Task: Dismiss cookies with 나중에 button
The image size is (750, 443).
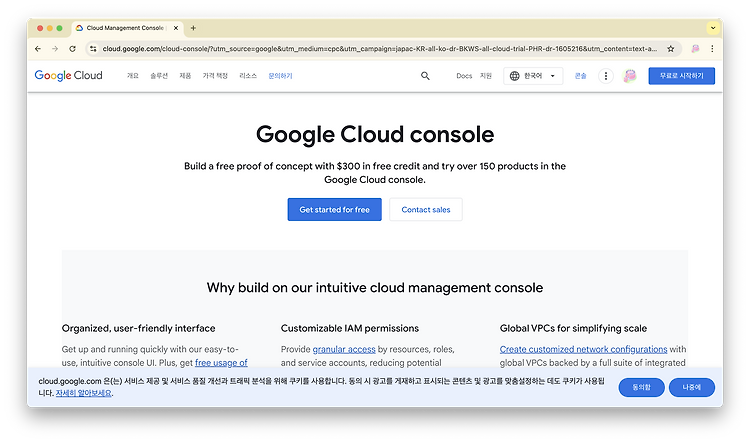Action: coord(692,388)
